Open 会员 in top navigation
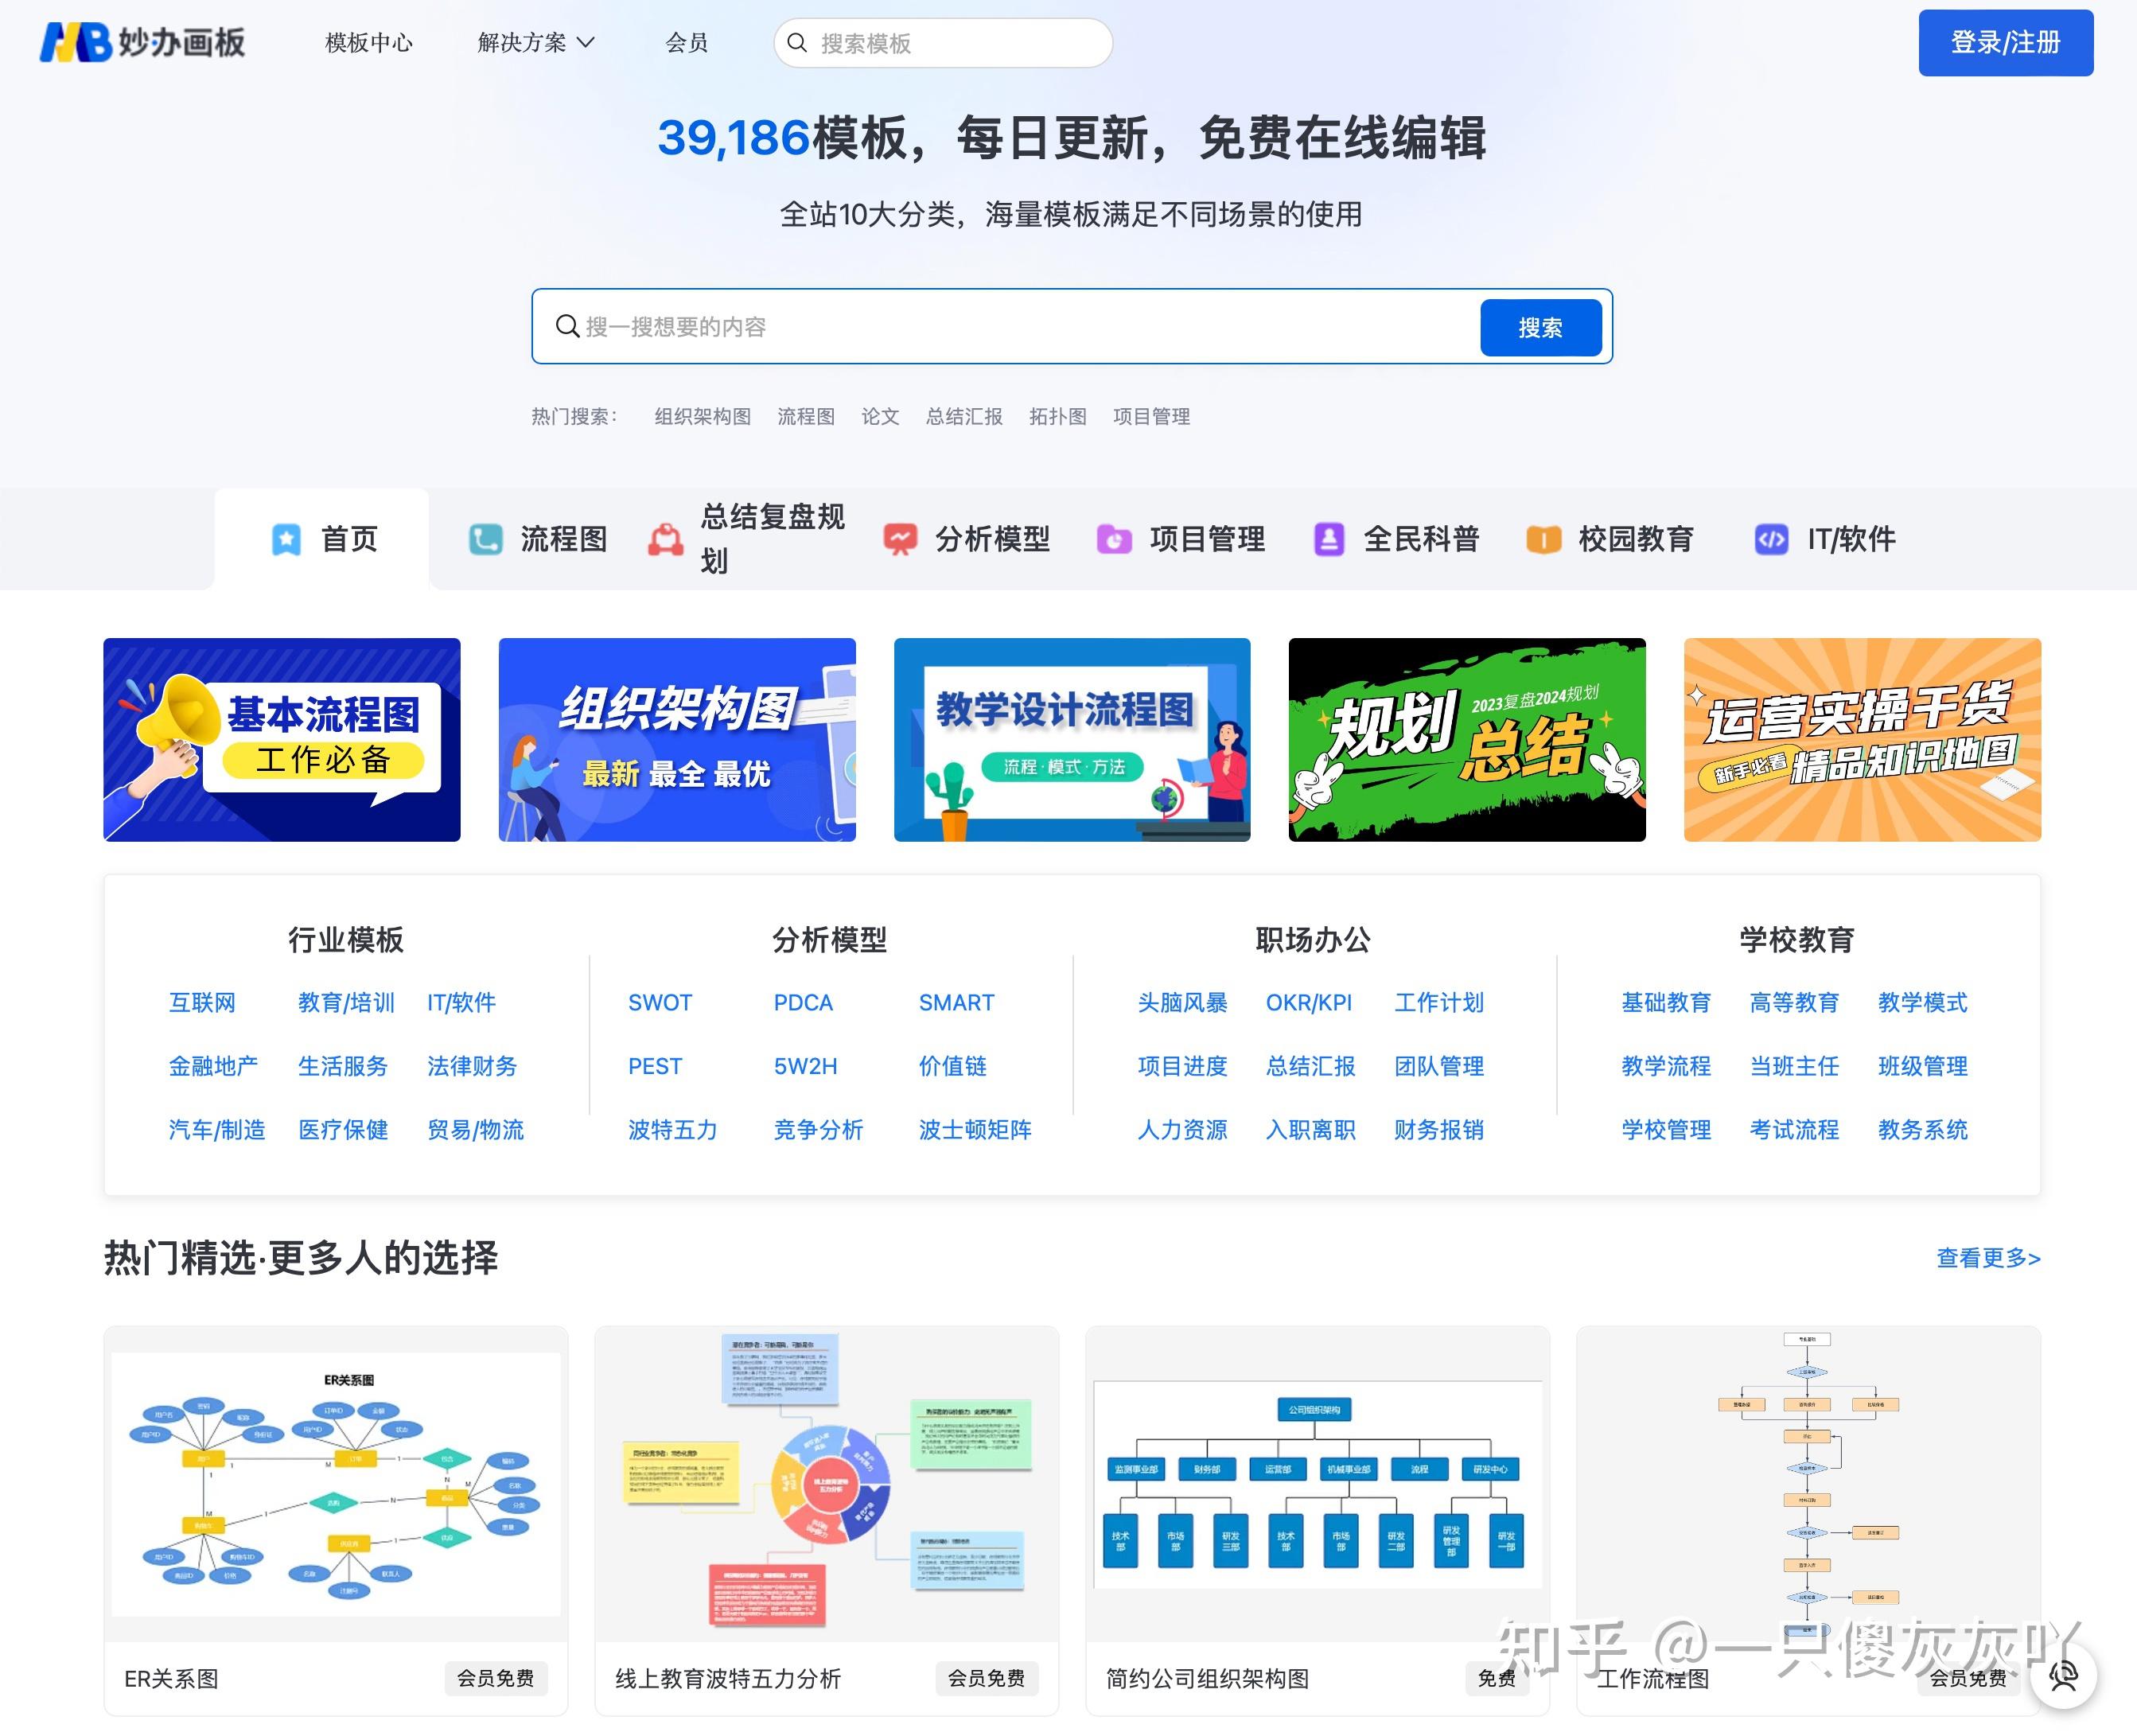2137x1736 pixels. [687, 42]
